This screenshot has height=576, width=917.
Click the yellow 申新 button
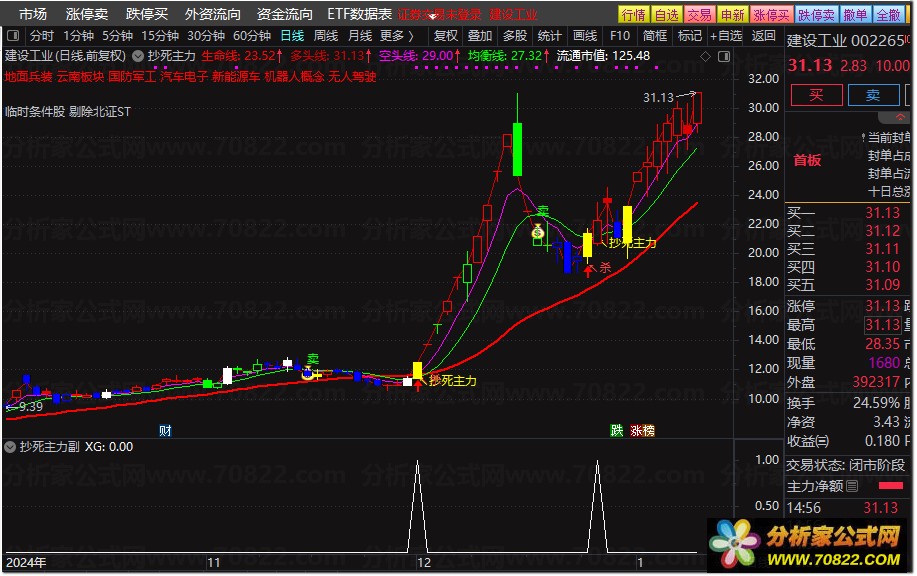732,15
